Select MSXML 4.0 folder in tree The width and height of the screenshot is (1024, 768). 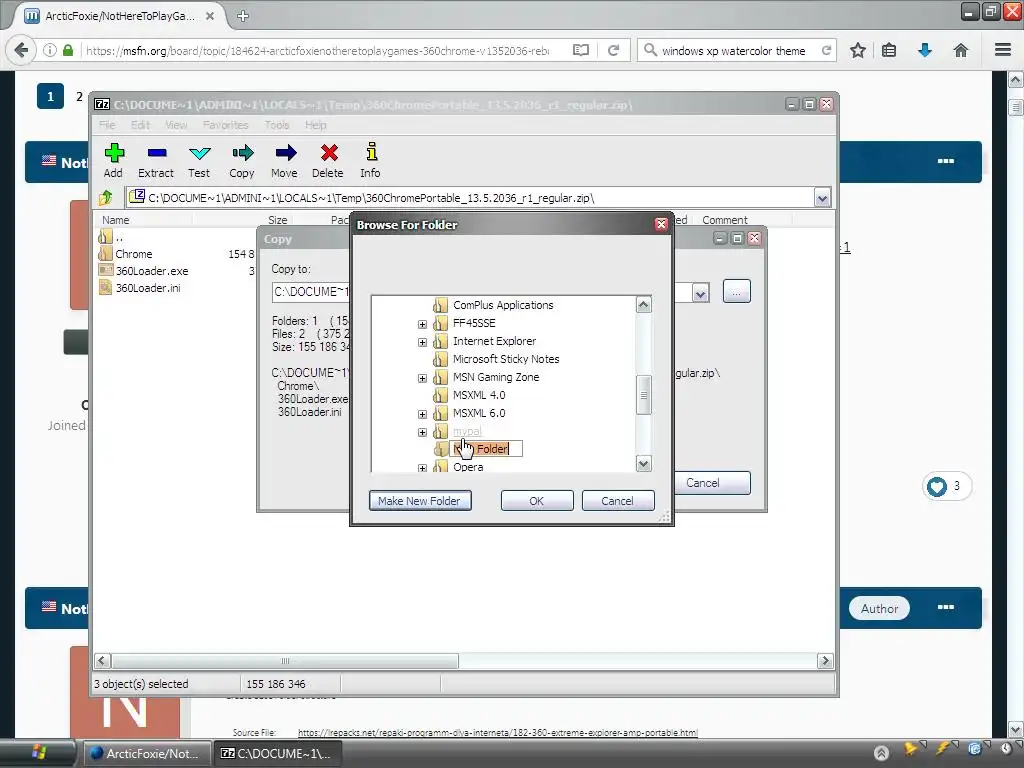(479, 395)
